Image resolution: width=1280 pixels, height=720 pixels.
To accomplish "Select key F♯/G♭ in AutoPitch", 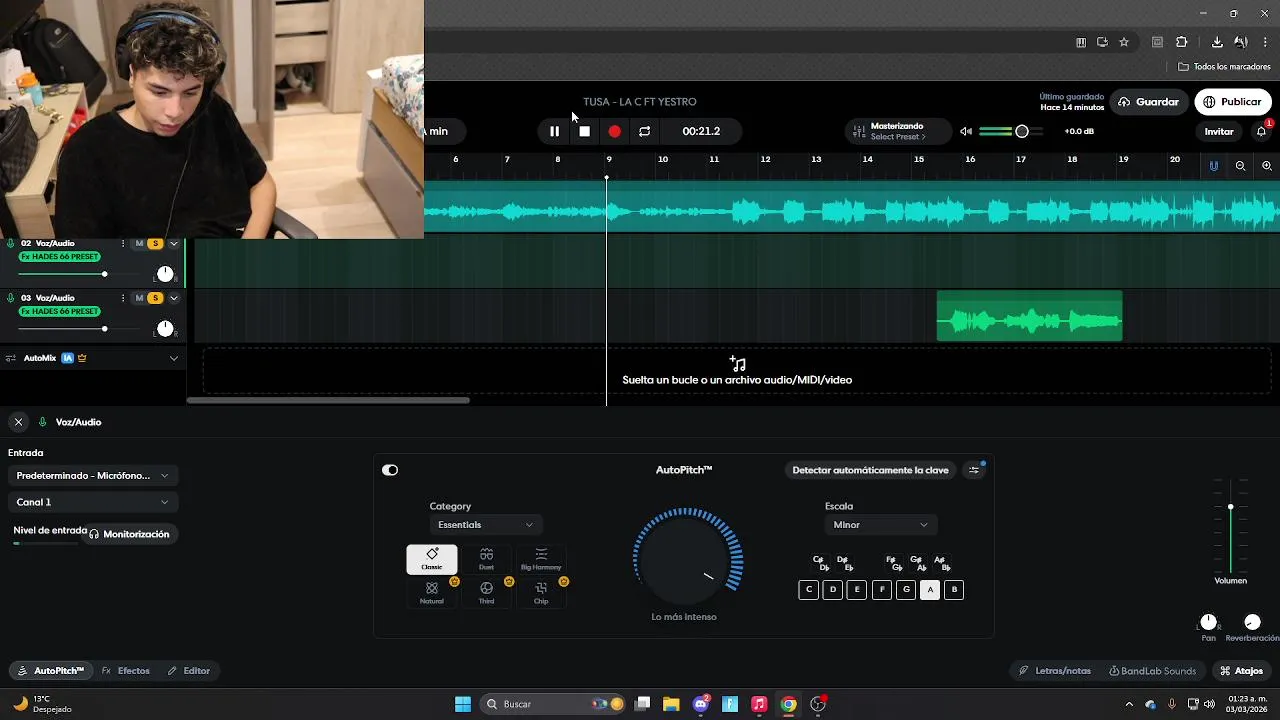I will click(x=893, y=564).
